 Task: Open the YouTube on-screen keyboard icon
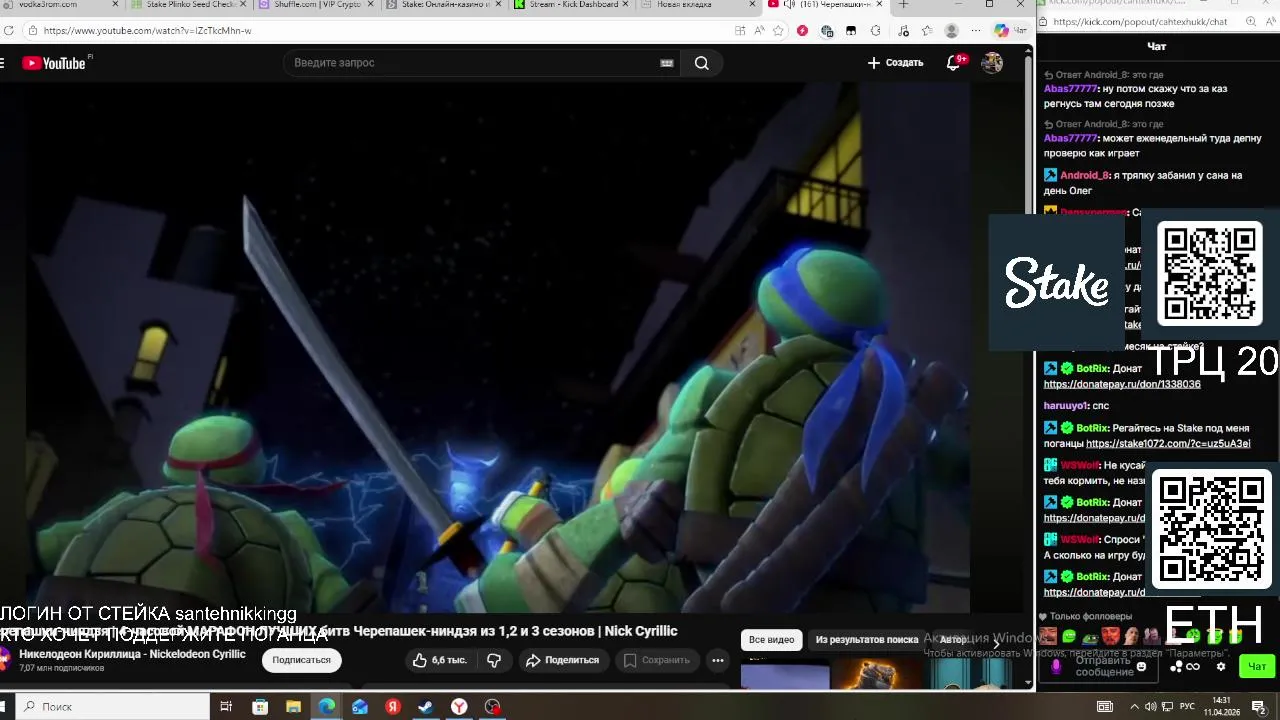coord(667,63)
